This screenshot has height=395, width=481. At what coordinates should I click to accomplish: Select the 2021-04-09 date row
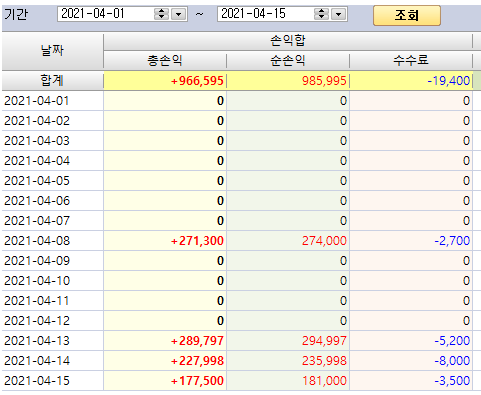[x=52, y=261]
